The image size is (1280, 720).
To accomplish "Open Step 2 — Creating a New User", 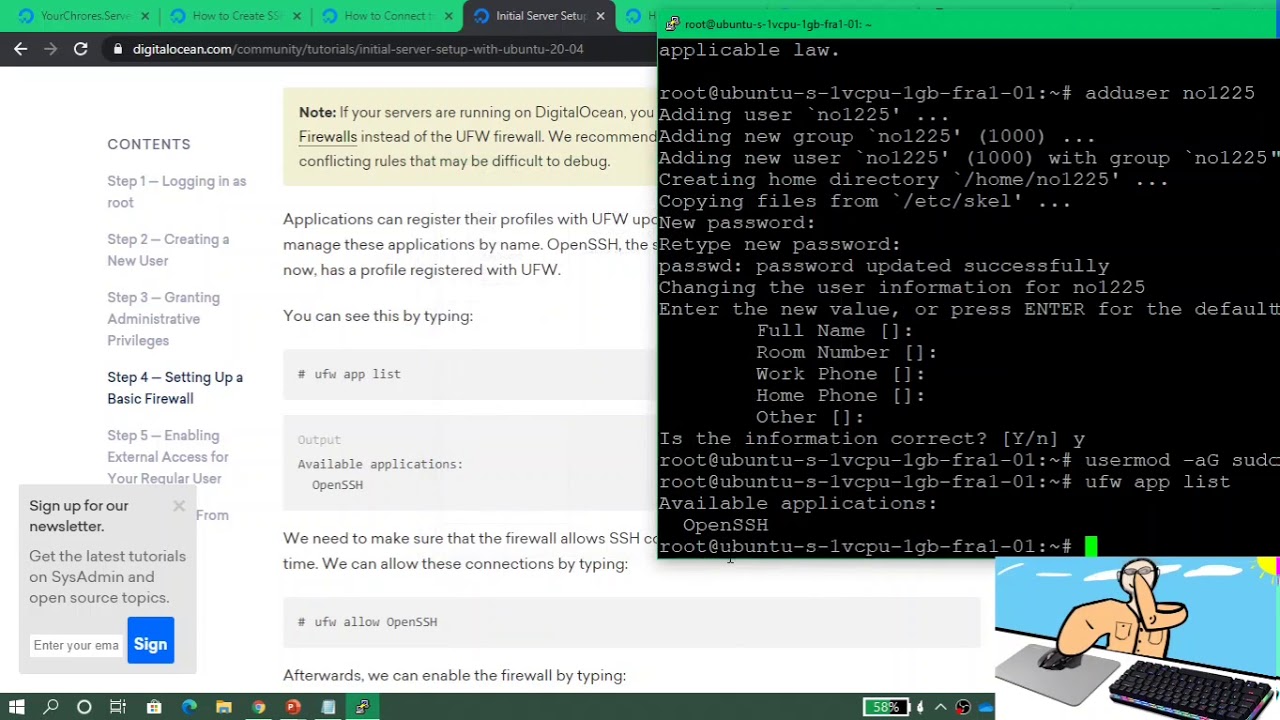I will (x=168, y=250).
